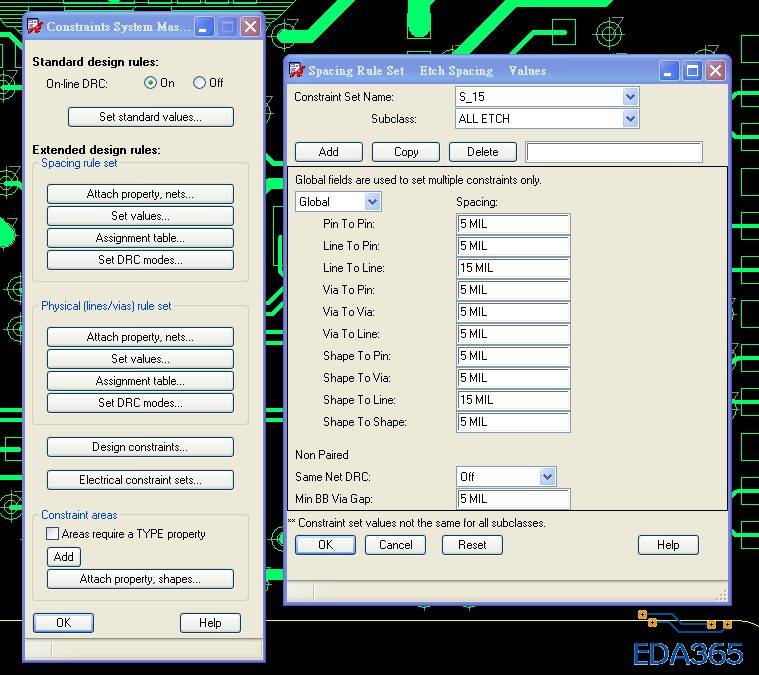Click the new constraint set name field
Viewport: 759px width, 675px height.
614,152
